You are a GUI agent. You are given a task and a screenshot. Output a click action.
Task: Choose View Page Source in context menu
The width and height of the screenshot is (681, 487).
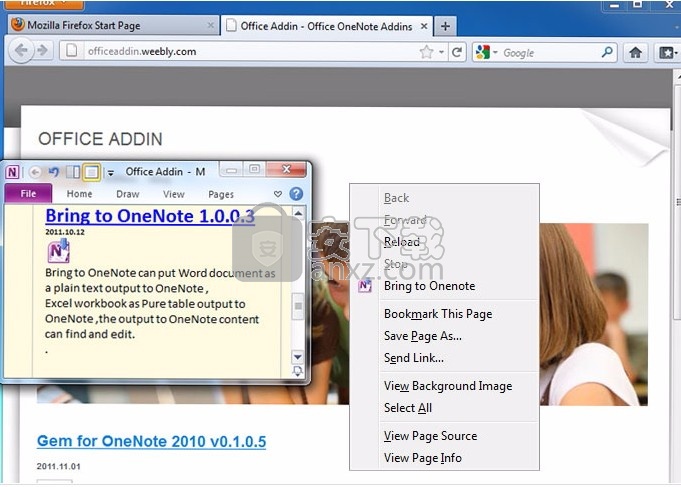click(x=444, y=436)
